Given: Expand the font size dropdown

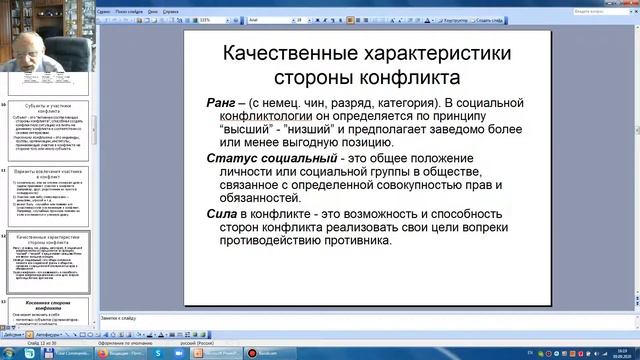Looking at the screenshot, I should click(x=310, y=20).
